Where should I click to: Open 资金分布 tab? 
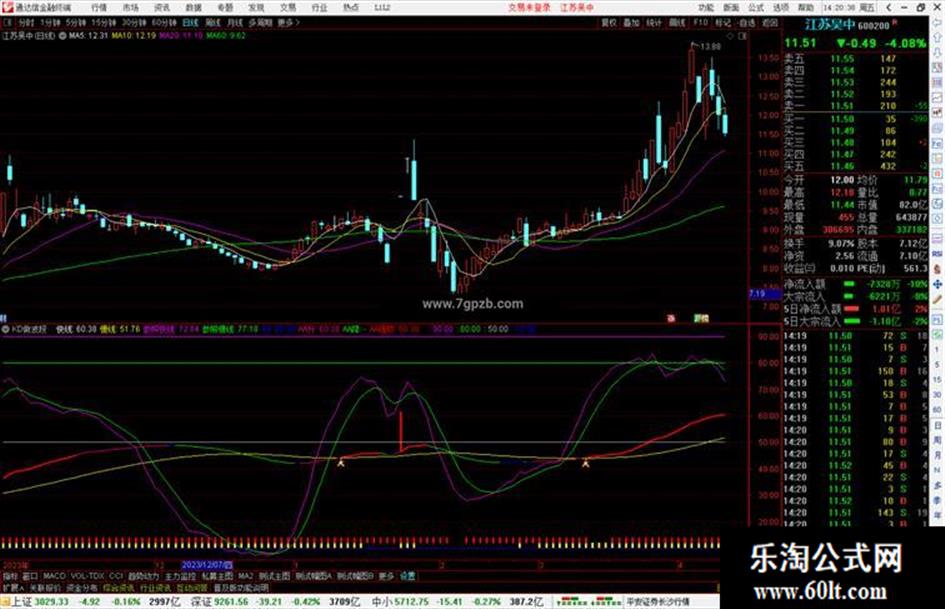[x=82, y=587]
